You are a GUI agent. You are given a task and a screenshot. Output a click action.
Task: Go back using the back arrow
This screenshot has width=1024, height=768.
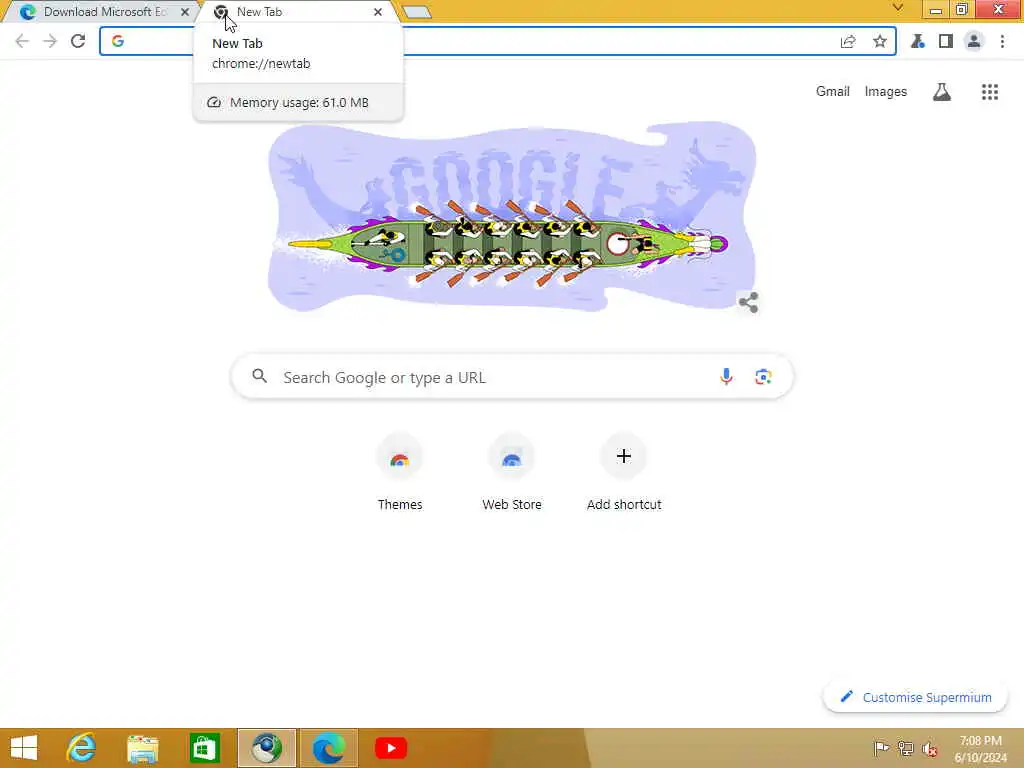point(22,41)
